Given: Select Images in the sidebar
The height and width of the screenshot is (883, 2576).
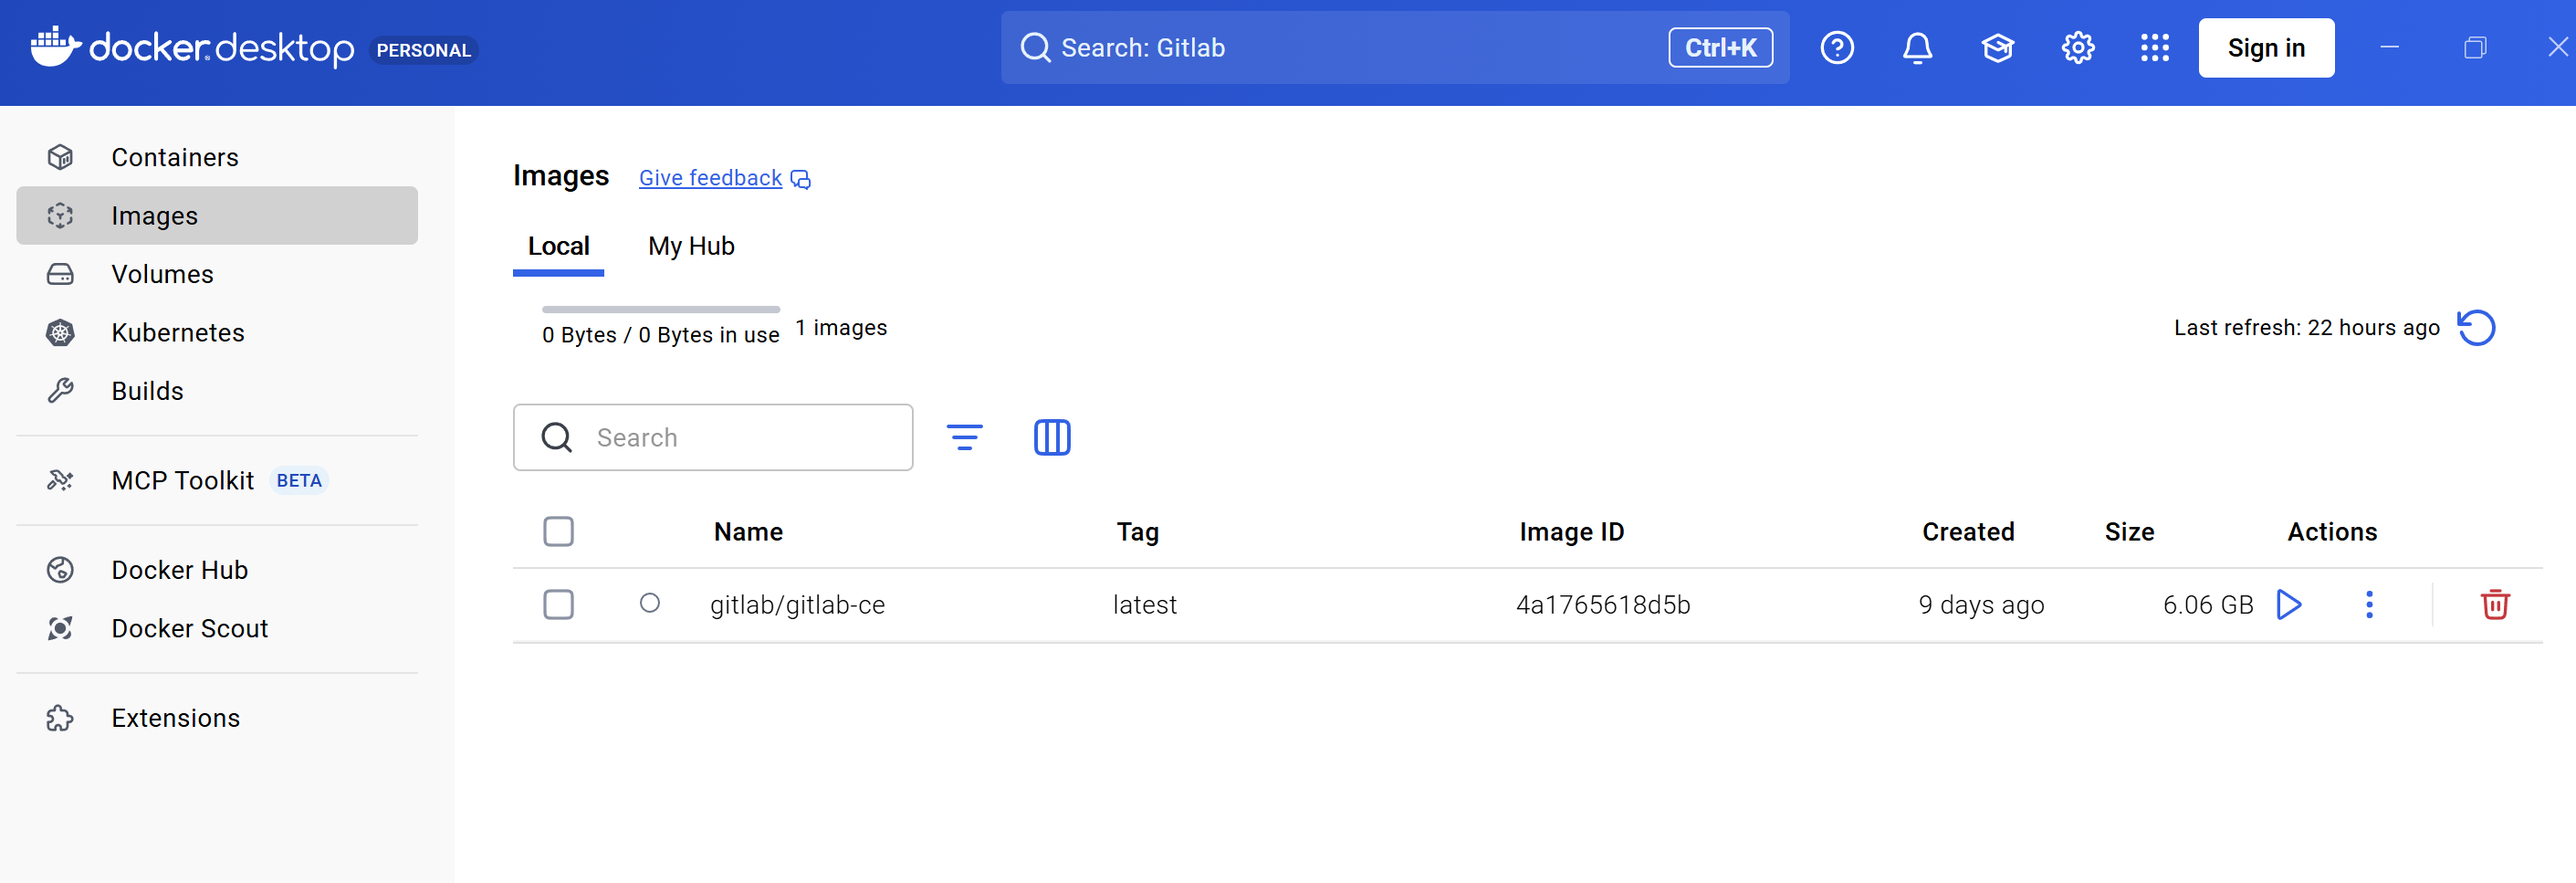Looking at the screenshot, I should (x=217, y=215).
